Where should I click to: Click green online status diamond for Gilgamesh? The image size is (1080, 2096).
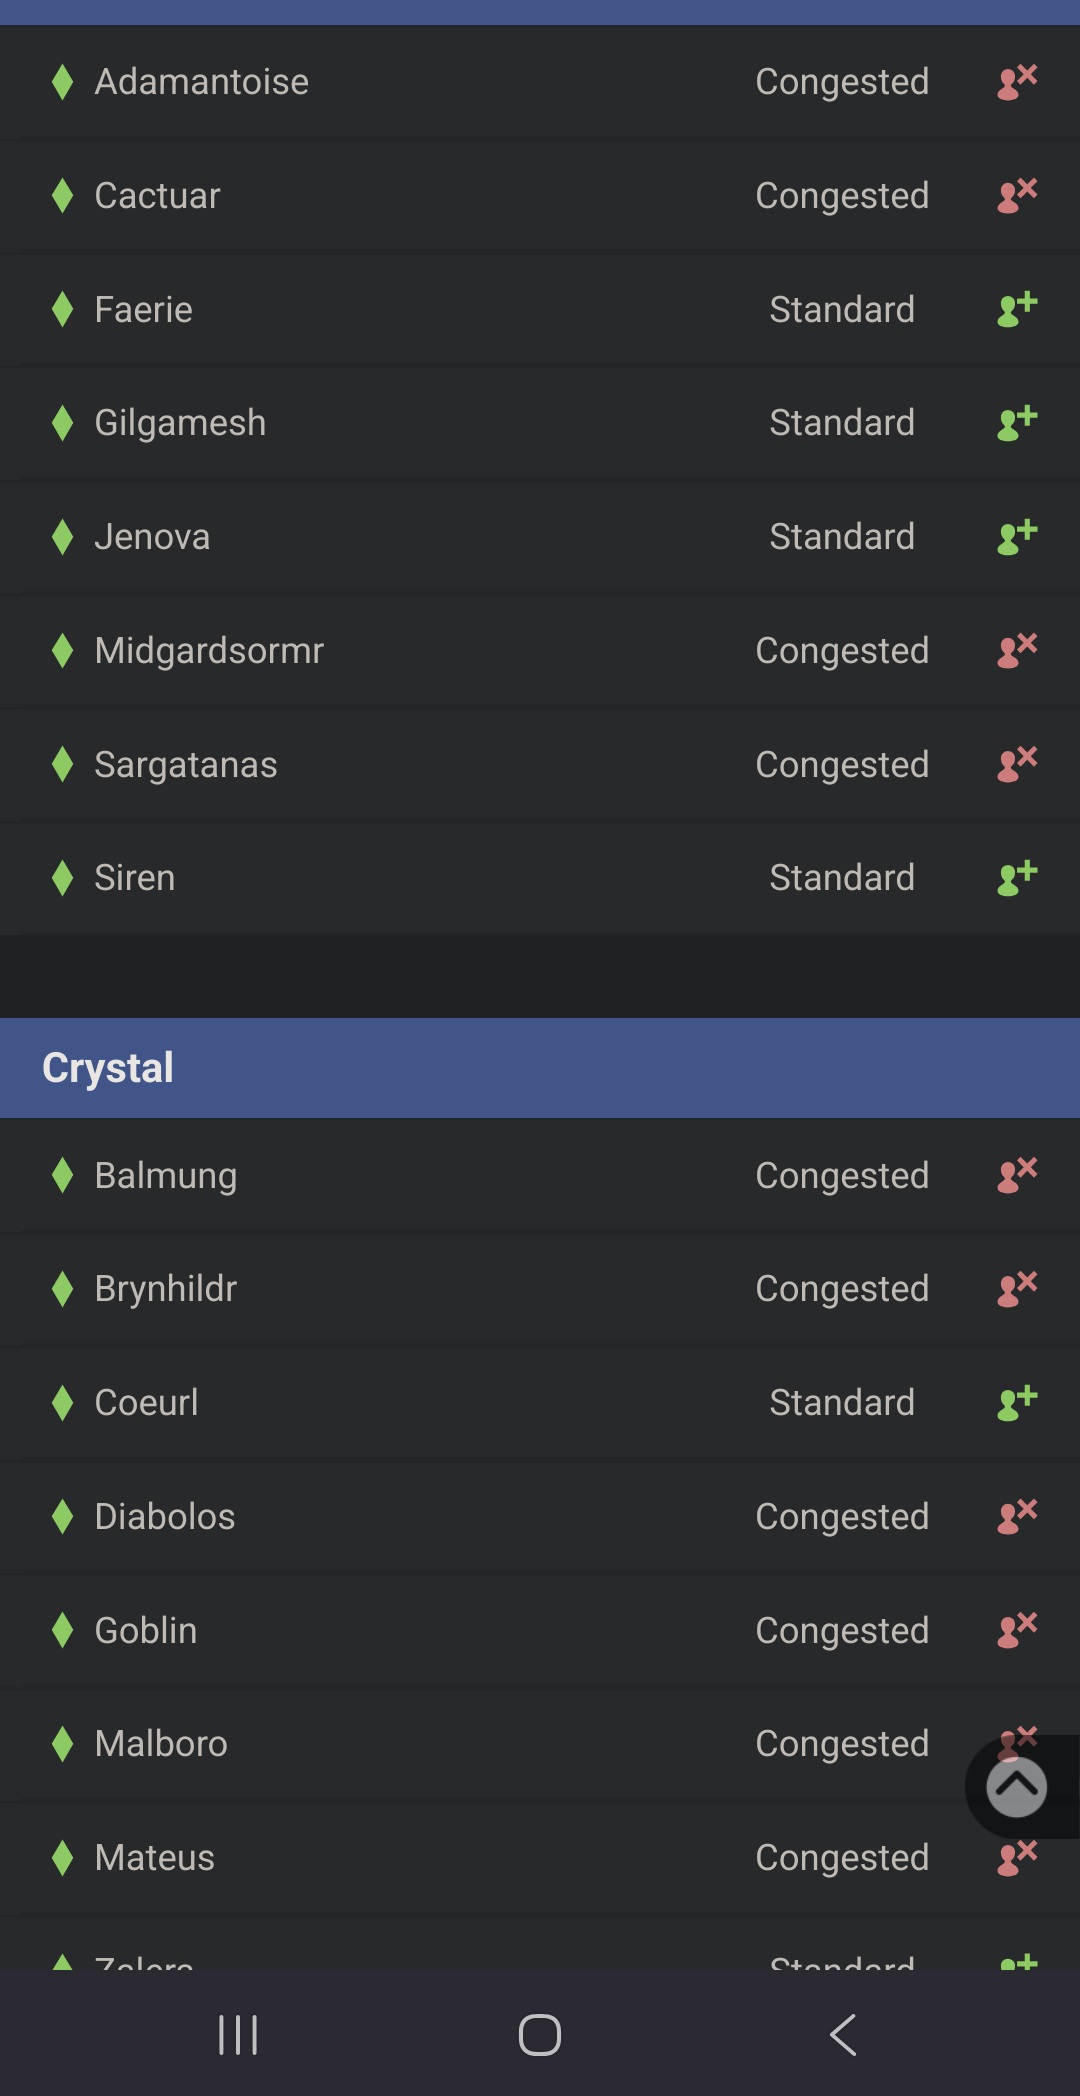coord(62,423)
